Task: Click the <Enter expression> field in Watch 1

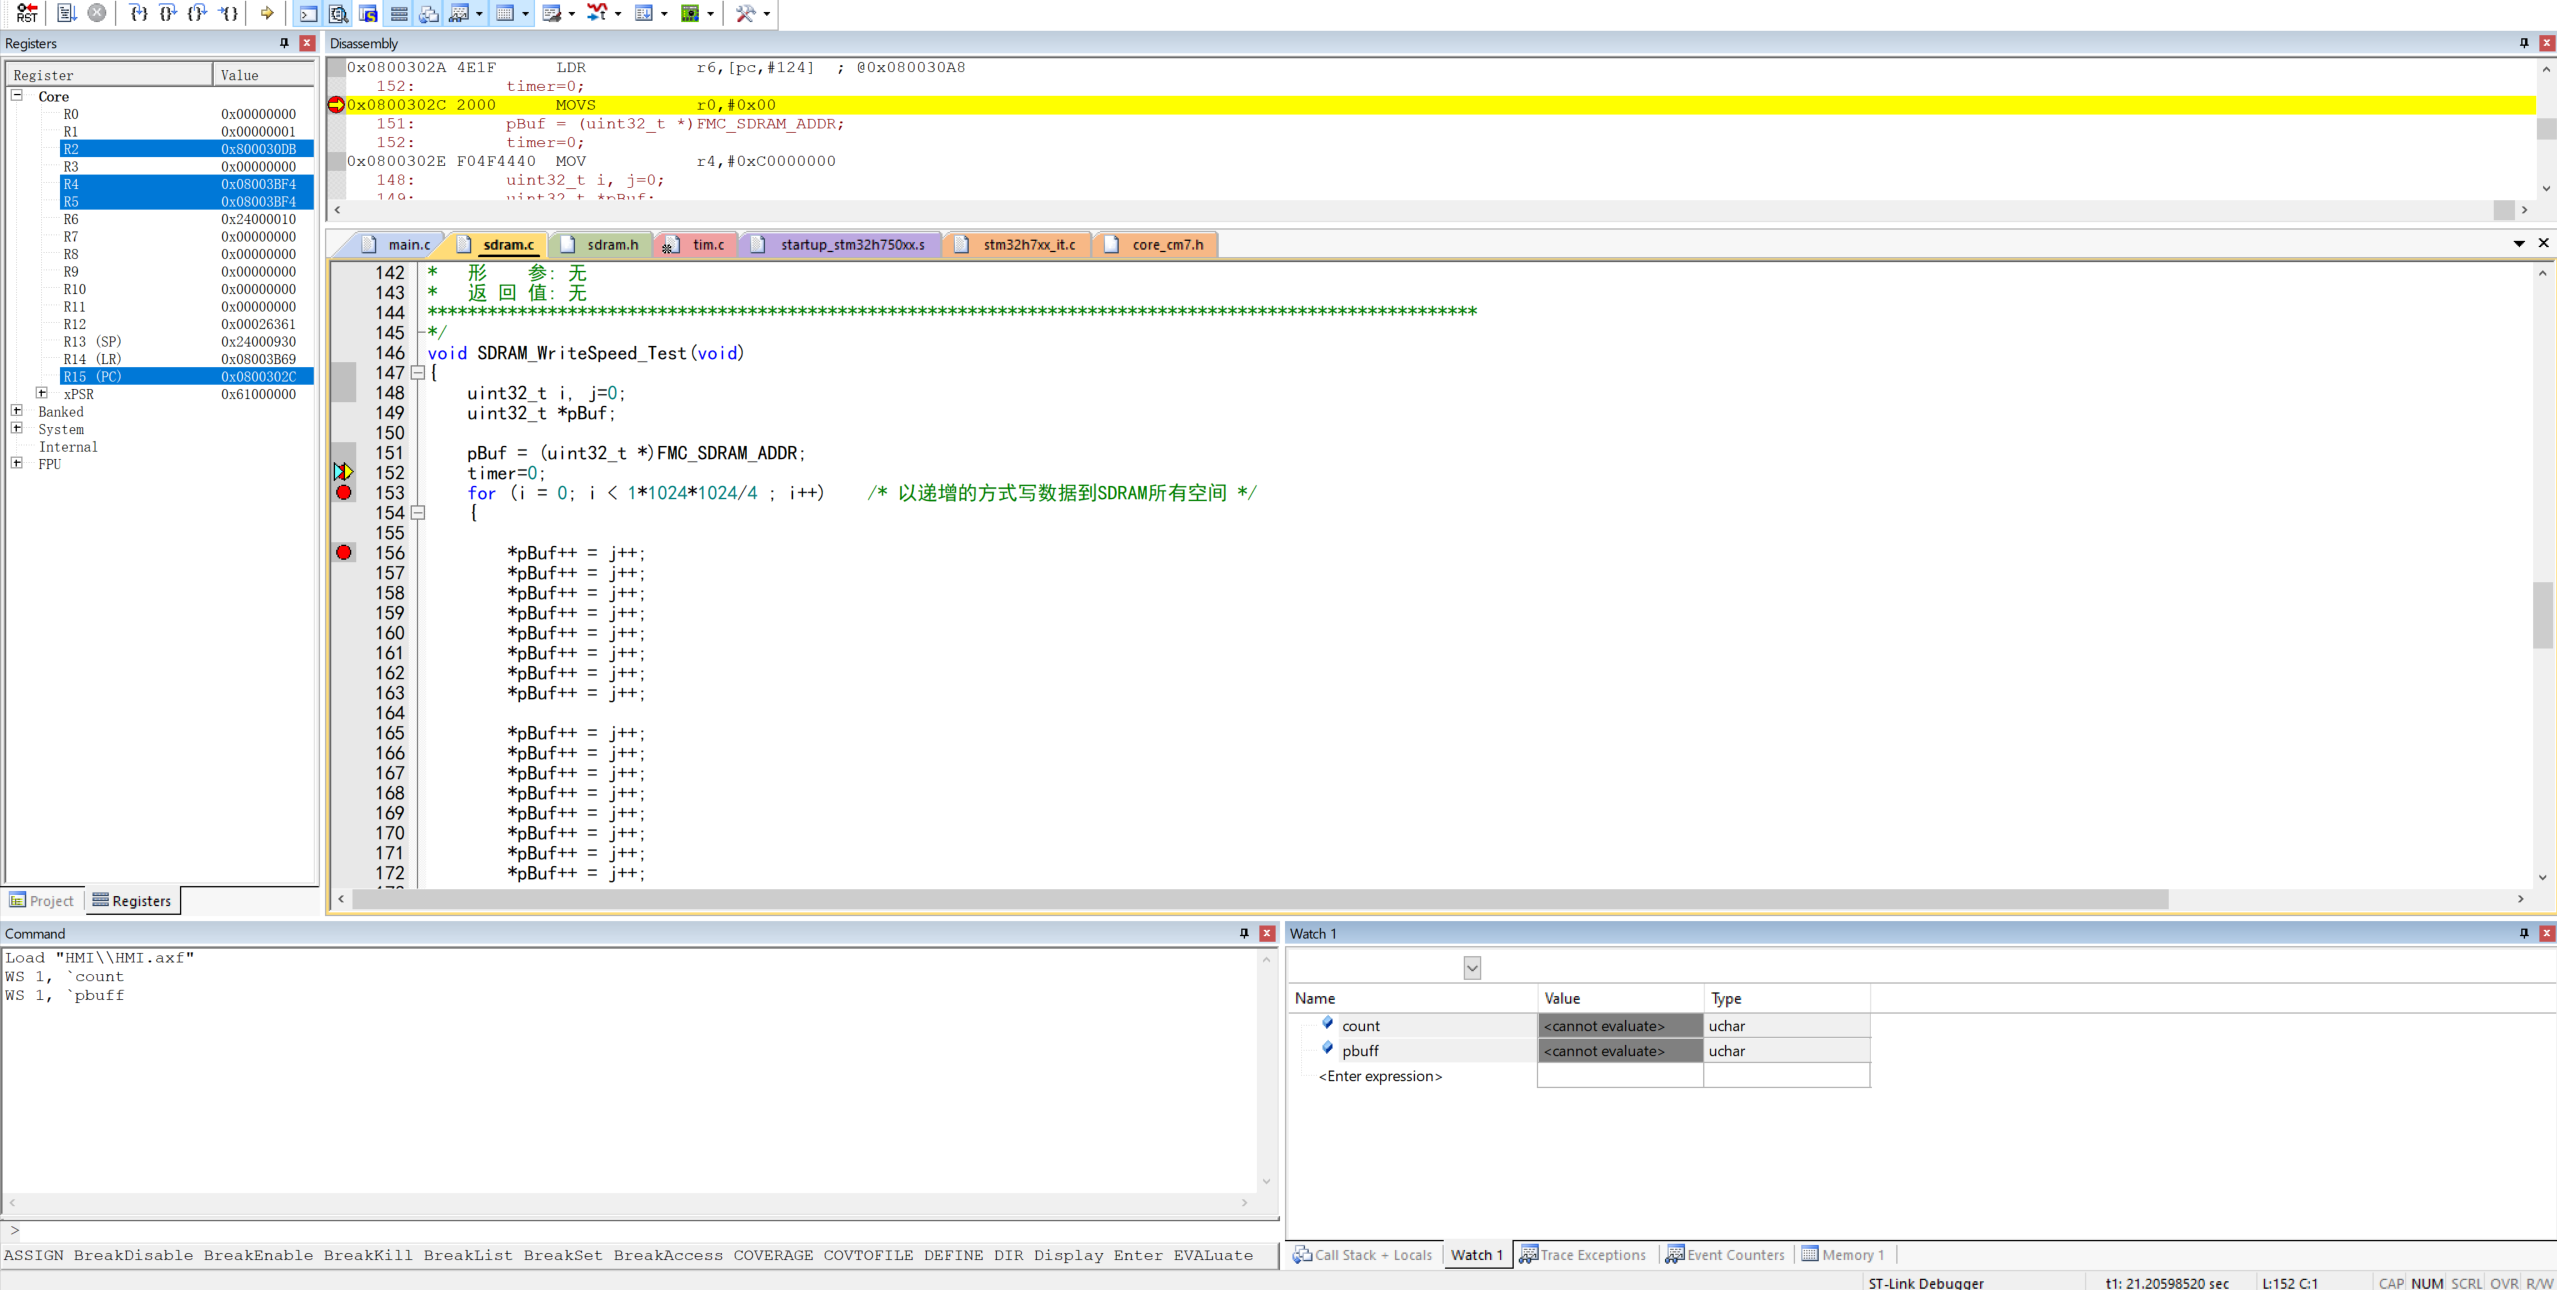Action: 1380,1076
